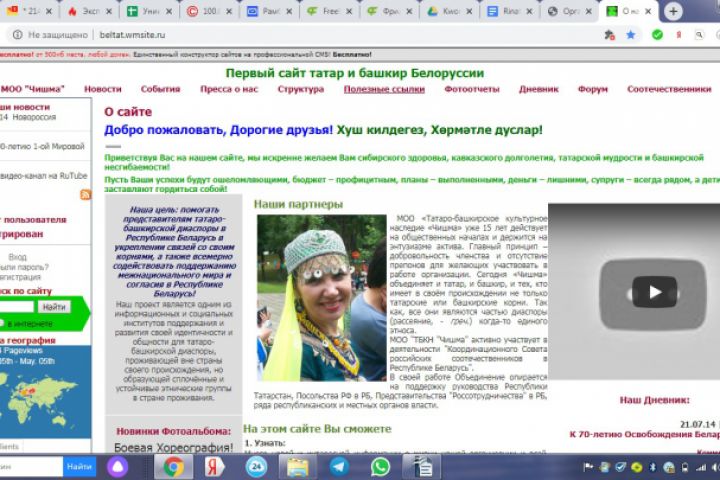This screenshot has width=720, height=480.
Task: Select the в интернете search radio option
Action: pos(2,323)
